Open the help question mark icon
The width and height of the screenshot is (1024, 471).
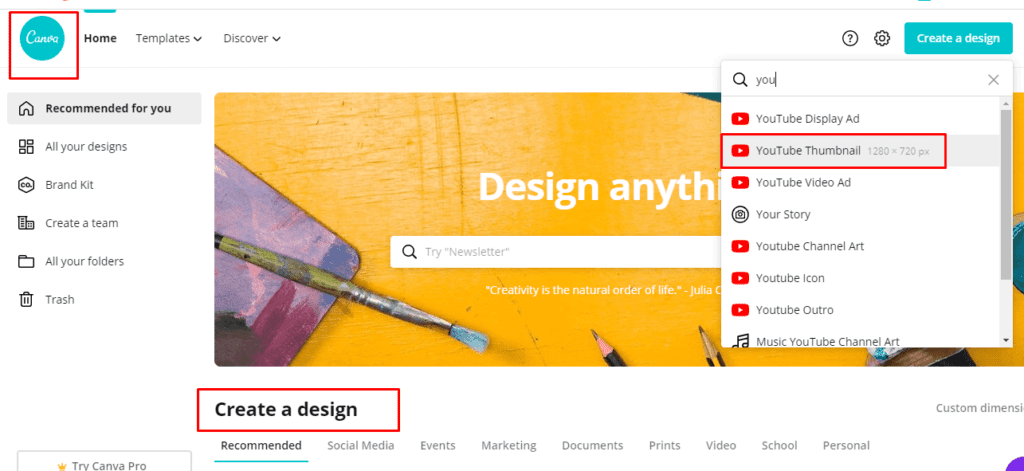tap(850, 39)
